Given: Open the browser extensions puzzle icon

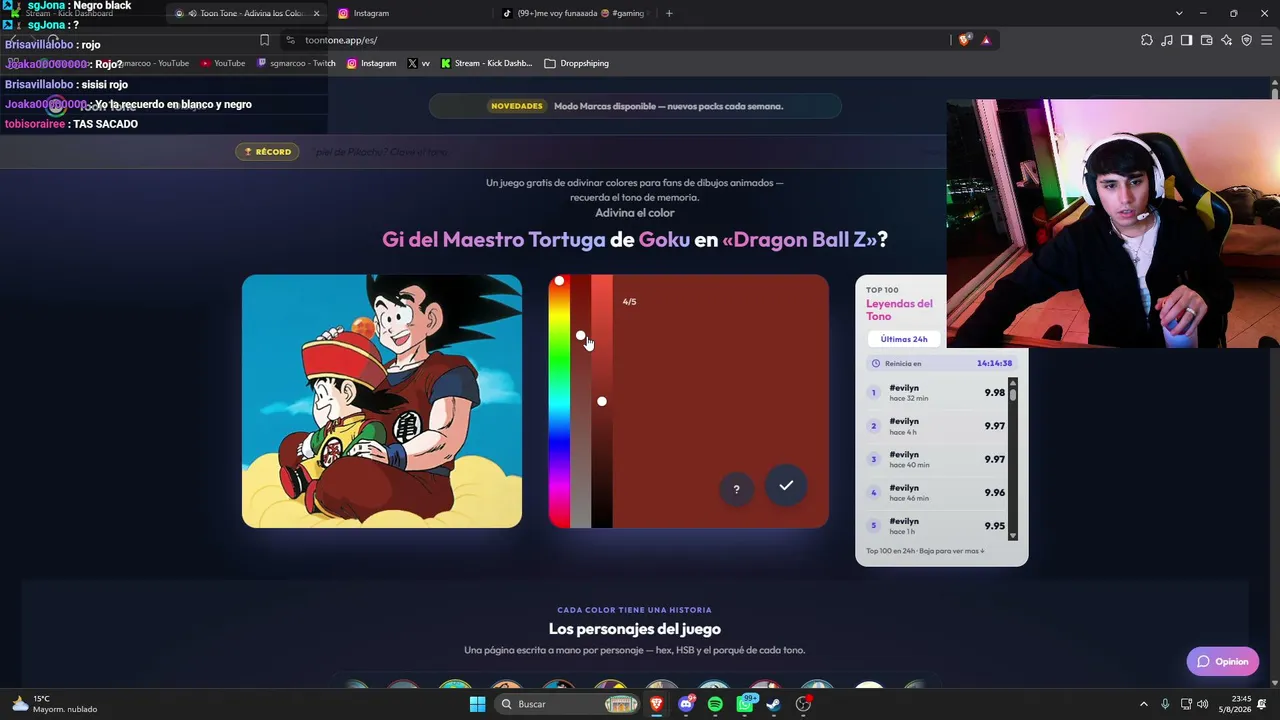Looking at the screenshot, I should (x=1147, y=40).
